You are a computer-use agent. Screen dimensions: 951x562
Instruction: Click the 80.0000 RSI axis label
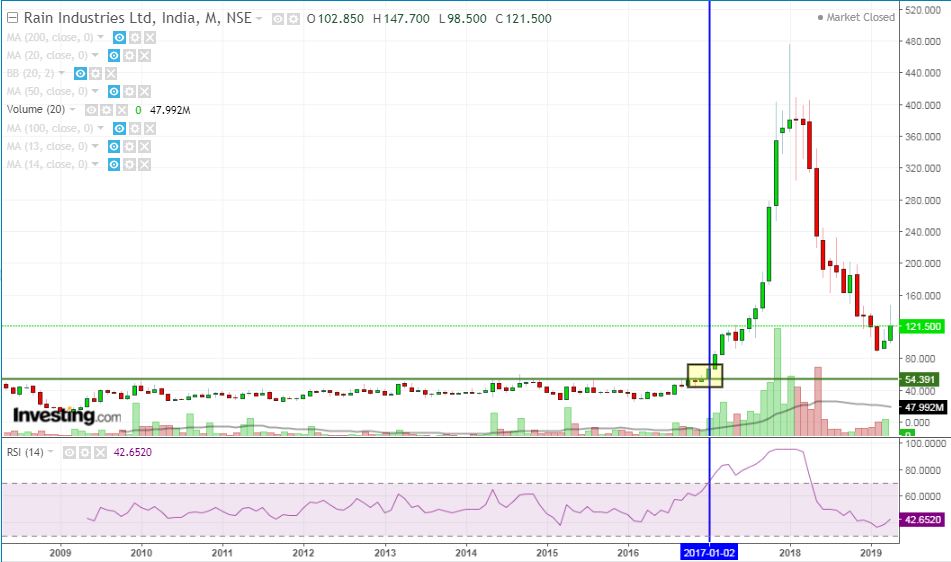(x=924, y=470)
